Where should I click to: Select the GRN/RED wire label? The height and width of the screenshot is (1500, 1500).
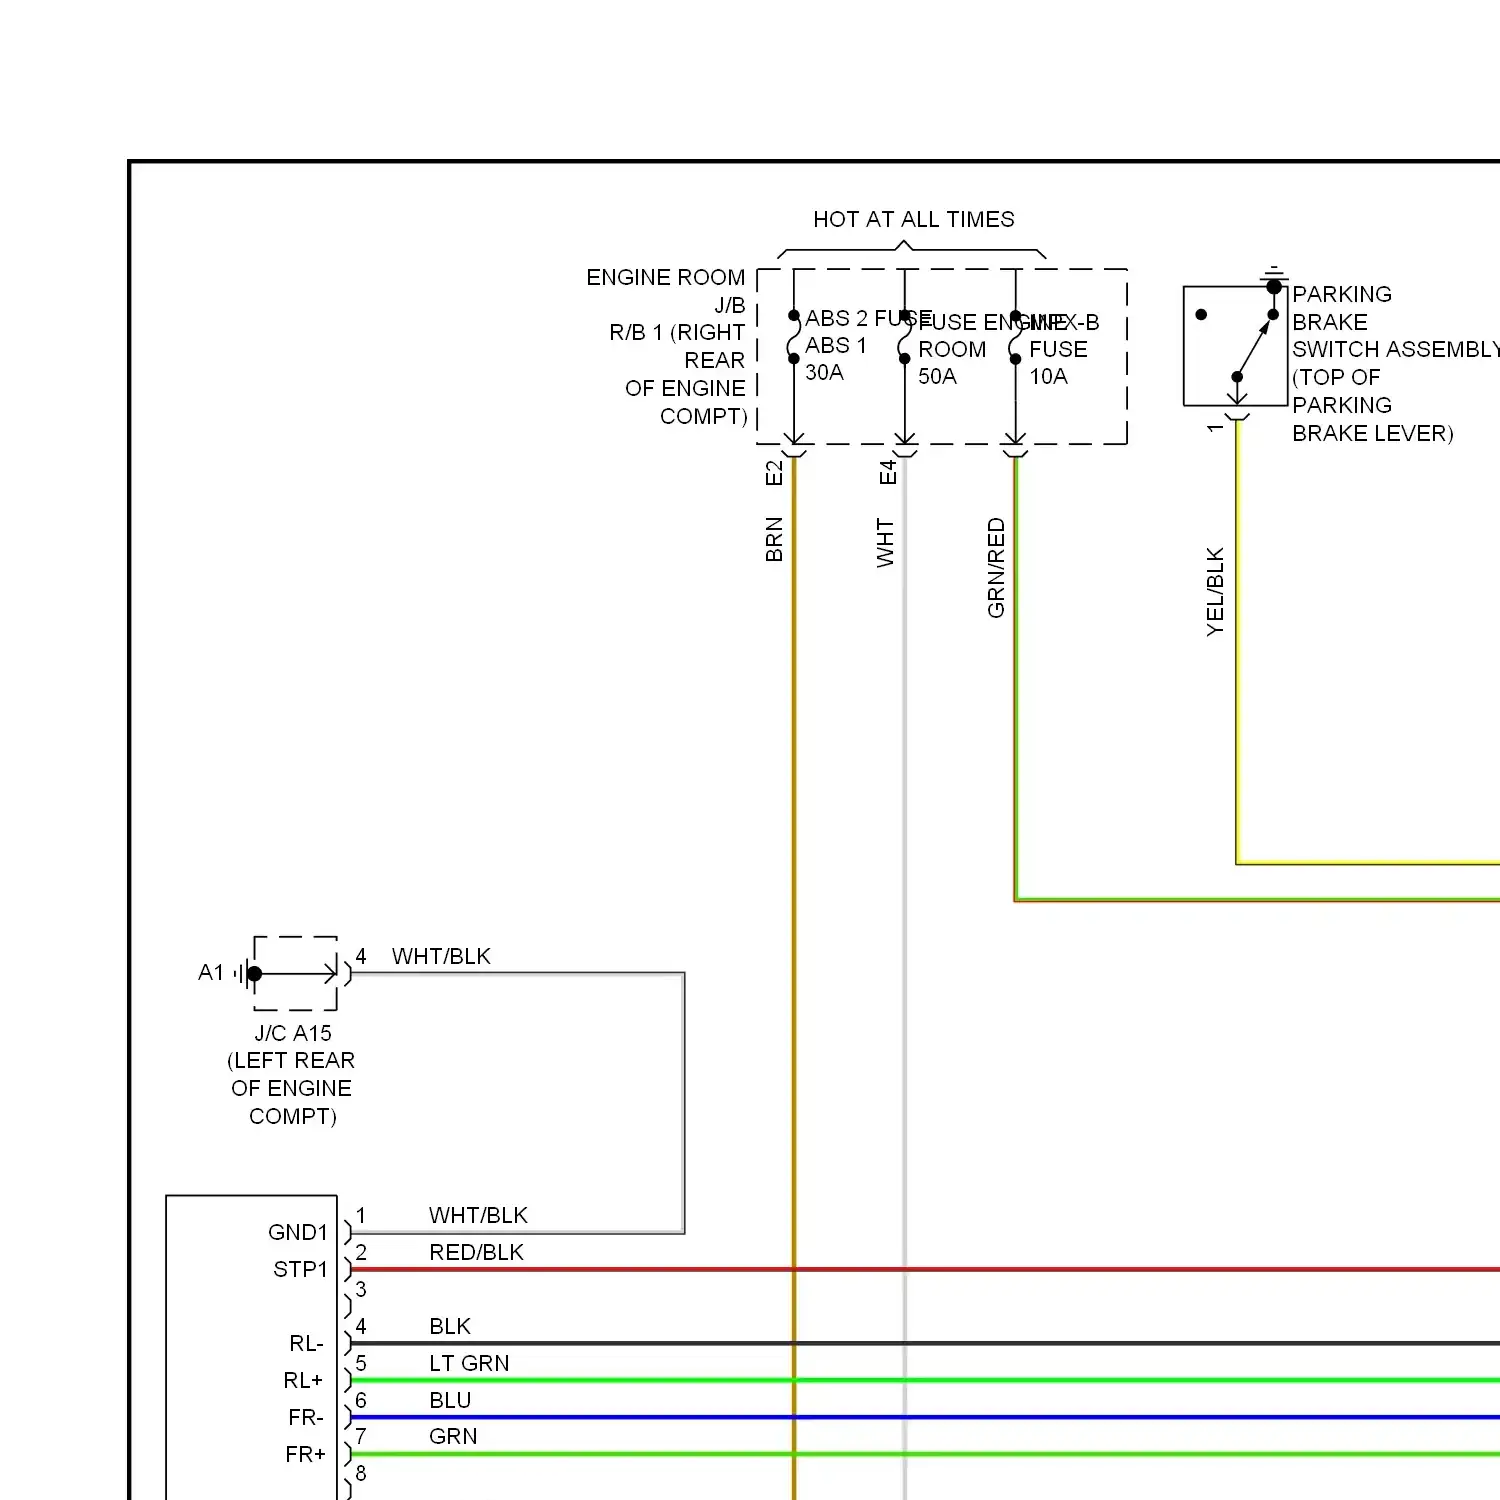996,567
